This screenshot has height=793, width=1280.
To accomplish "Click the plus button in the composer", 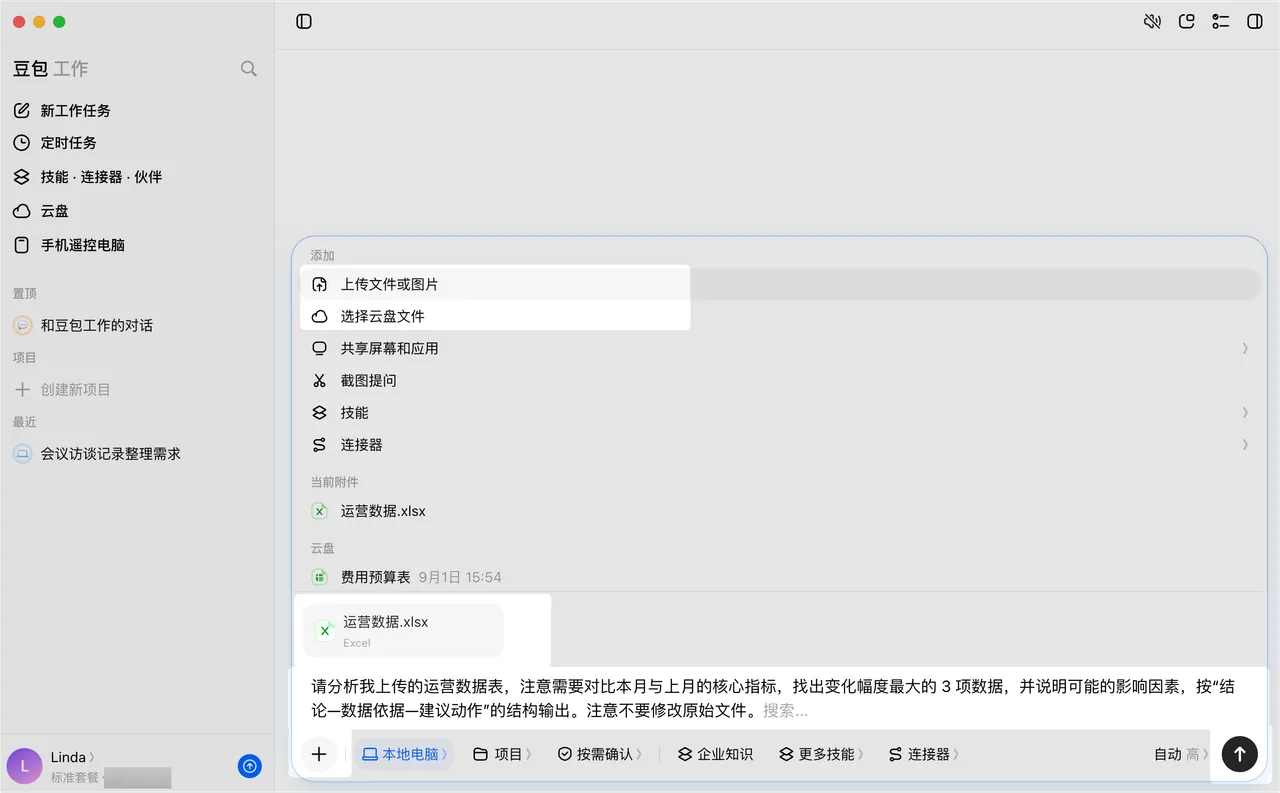I will [319, 754].
